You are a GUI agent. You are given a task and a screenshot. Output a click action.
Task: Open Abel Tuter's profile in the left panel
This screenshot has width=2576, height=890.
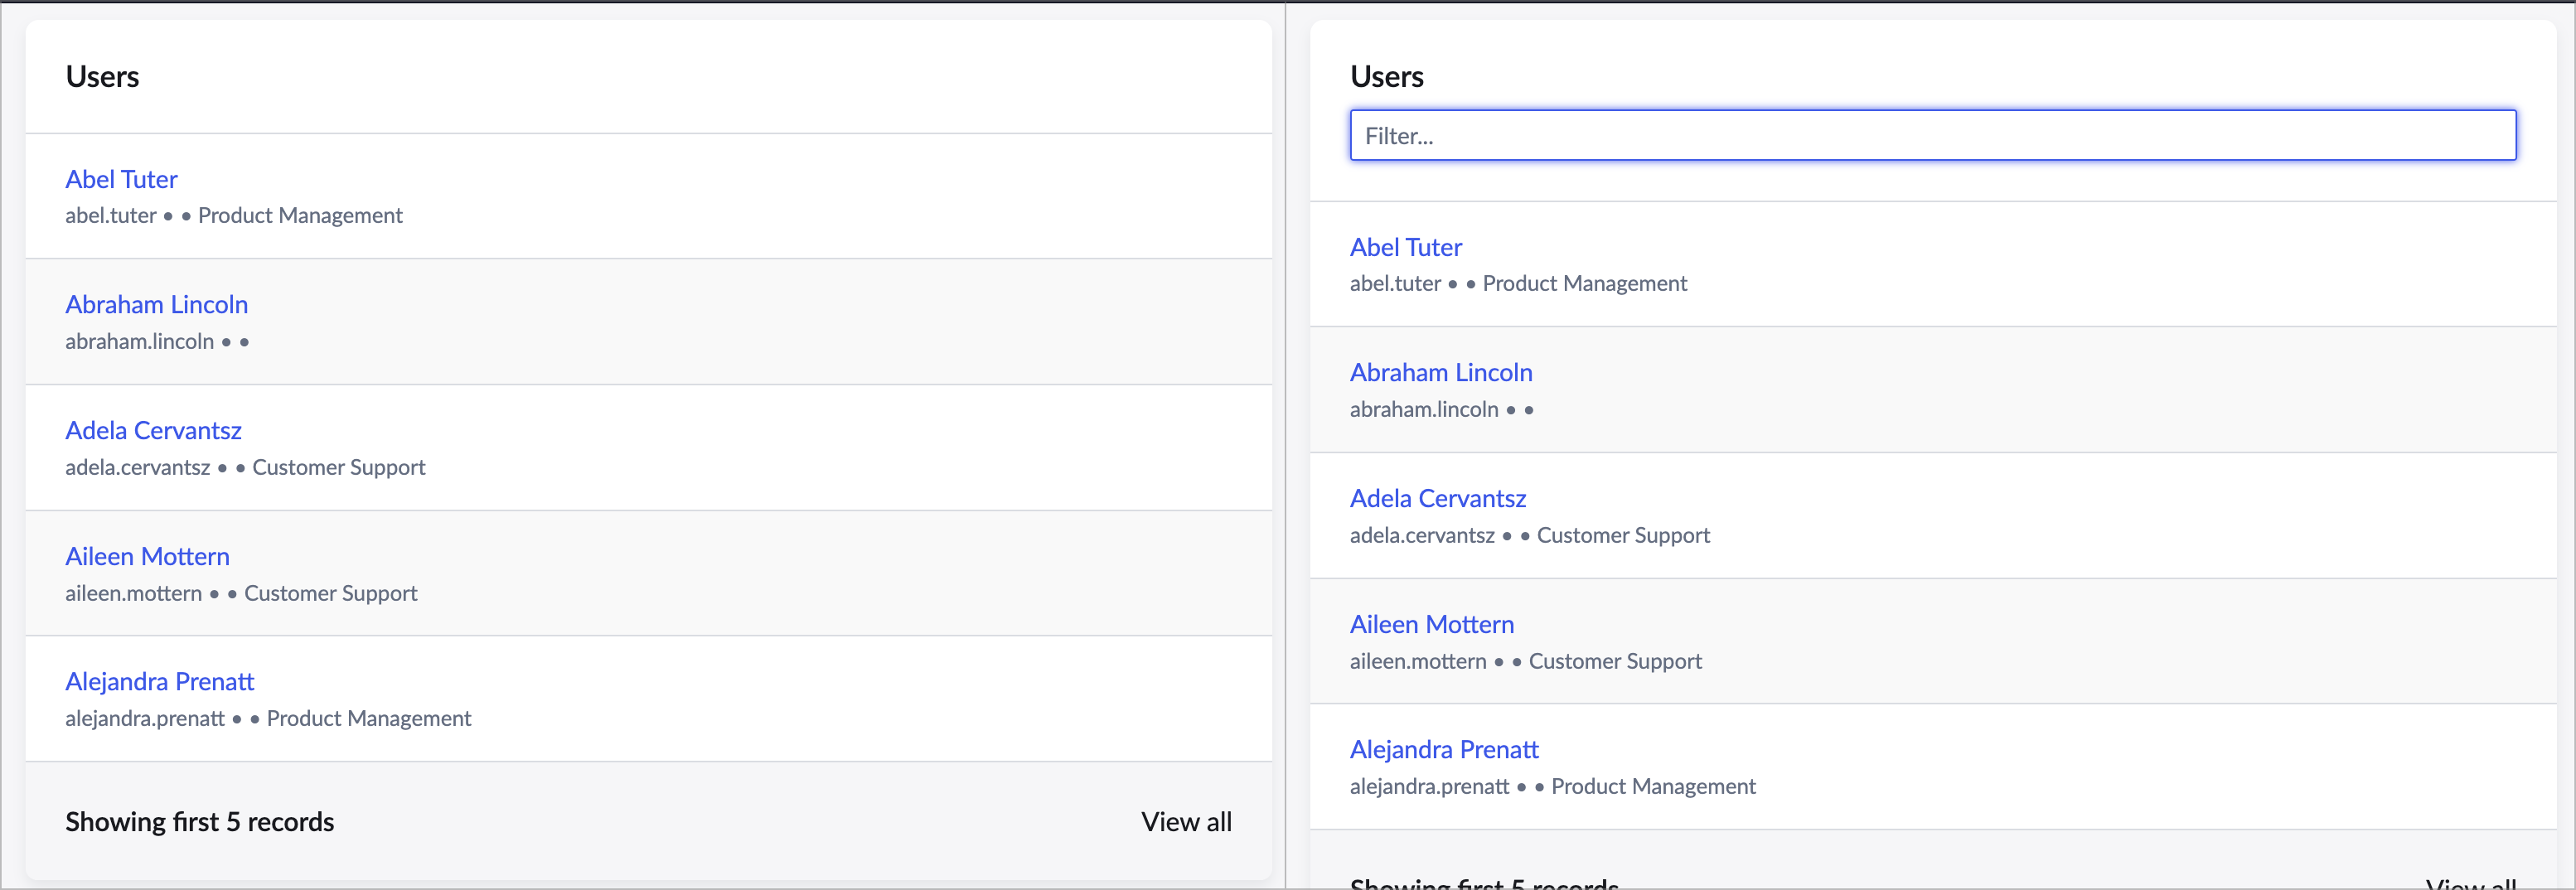click(120, 179)
